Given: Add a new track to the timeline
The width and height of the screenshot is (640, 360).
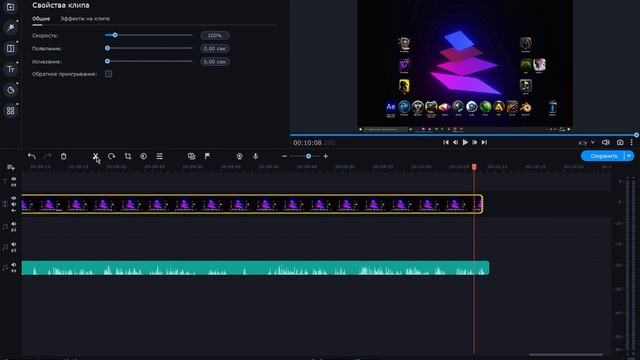Looking at the screenshot, I should tap(11, 167).
